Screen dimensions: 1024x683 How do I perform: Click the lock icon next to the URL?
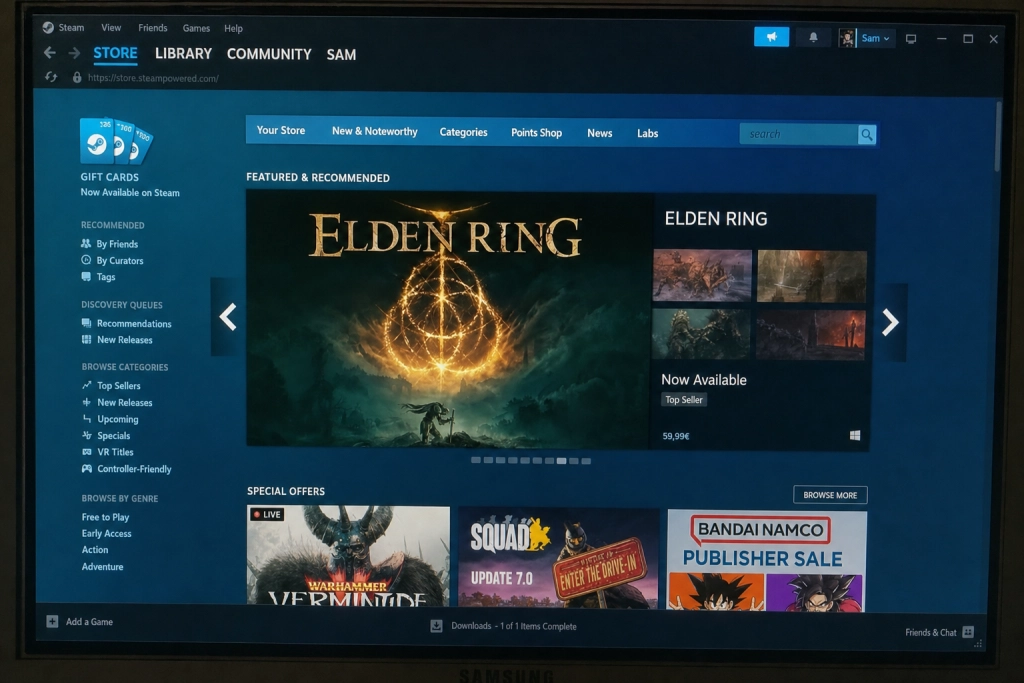(77, 77)
